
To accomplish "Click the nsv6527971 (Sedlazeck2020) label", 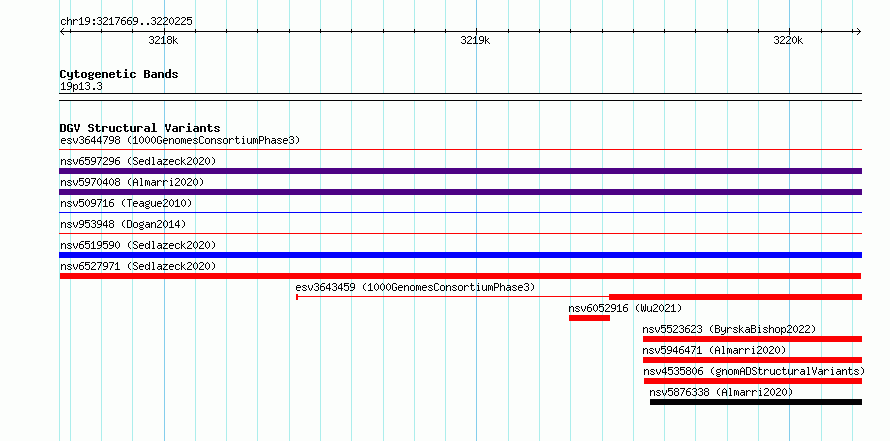I will pyautogui.click(x=138, y=266).
